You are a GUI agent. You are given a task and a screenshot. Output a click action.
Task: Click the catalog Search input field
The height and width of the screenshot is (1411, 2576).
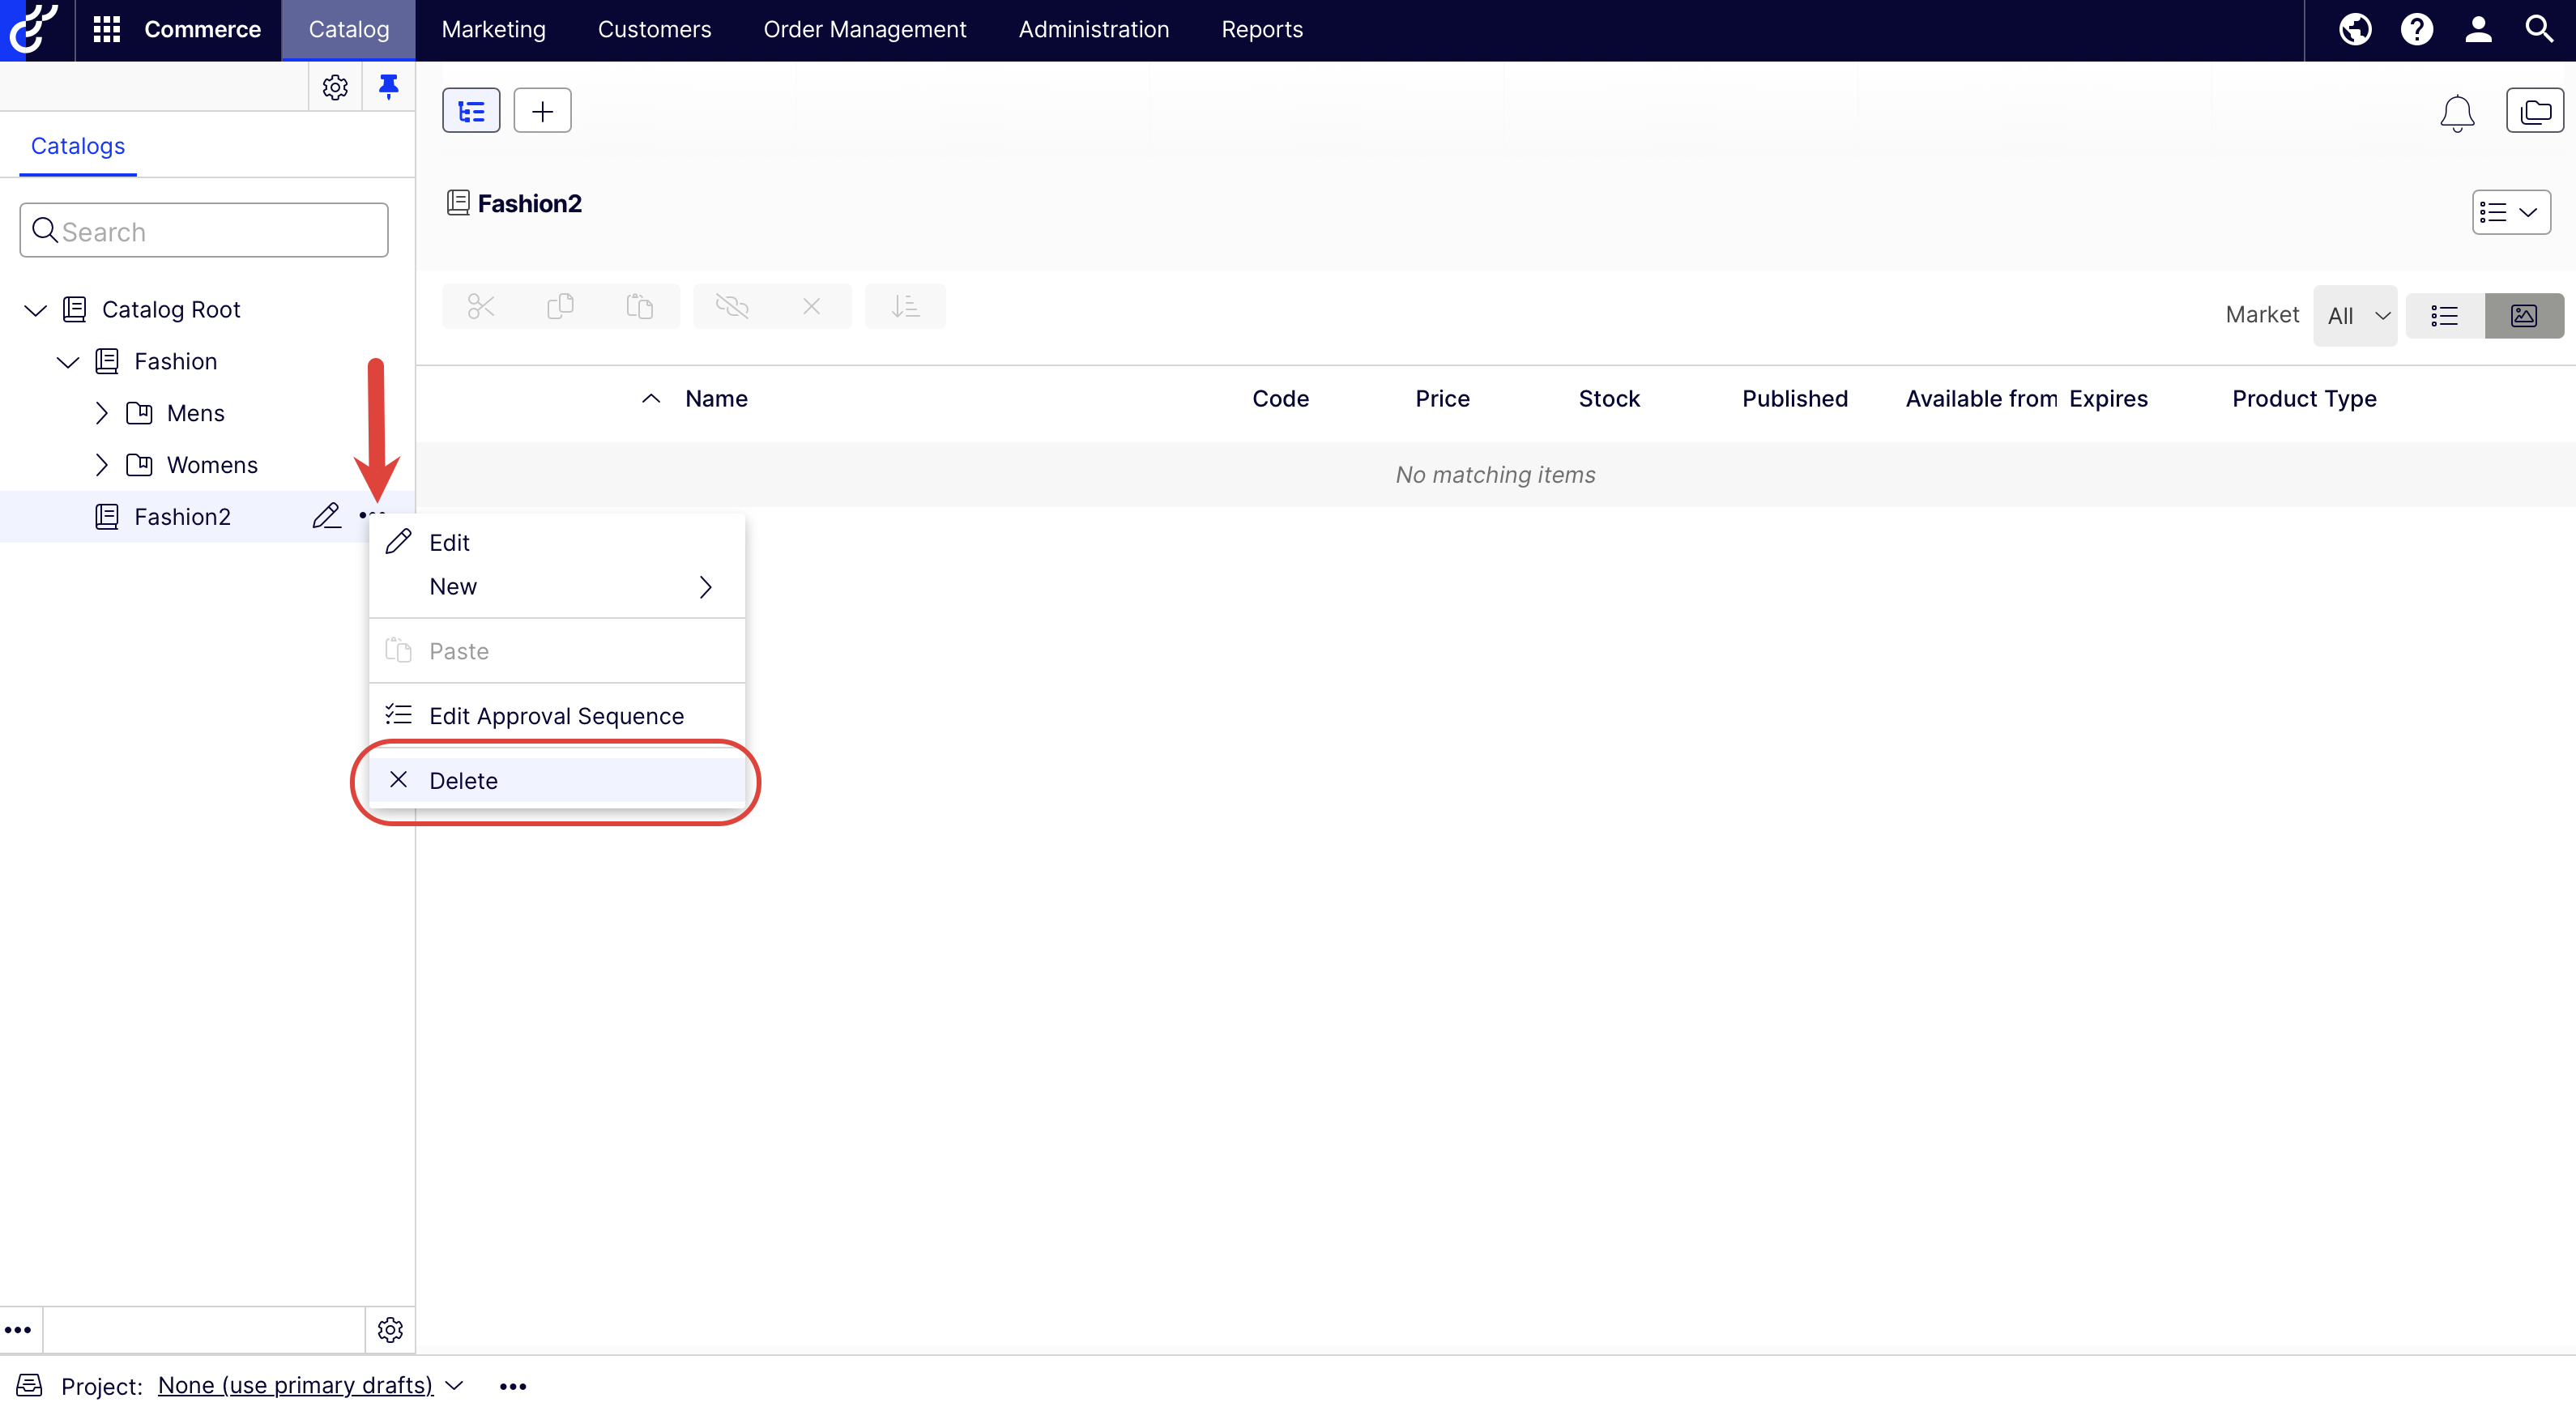coord(204,231)
